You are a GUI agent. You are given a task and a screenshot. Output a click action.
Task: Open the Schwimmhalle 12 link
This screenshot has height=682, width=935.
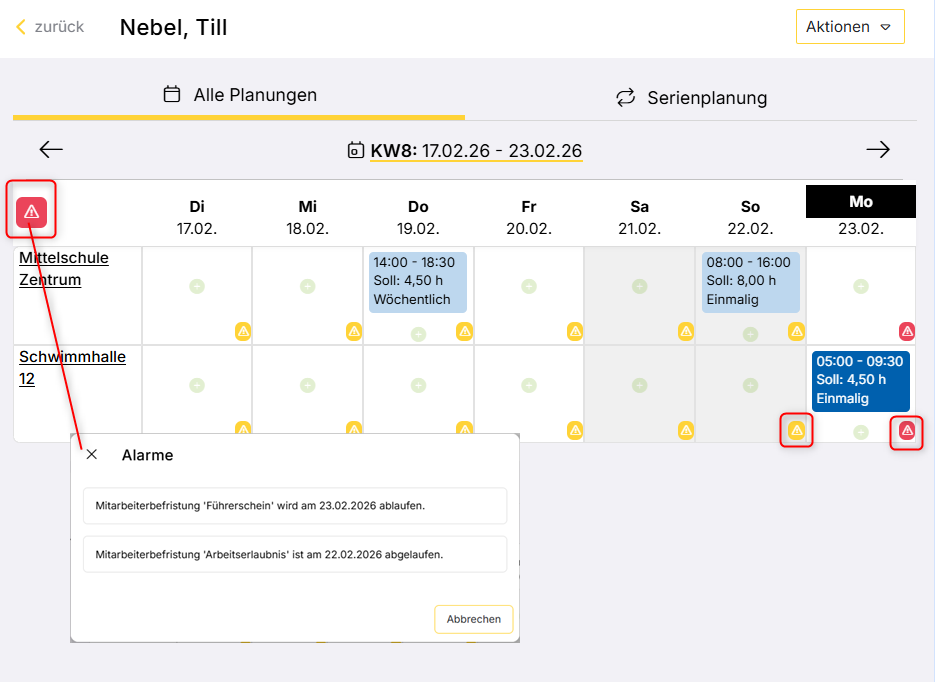pos(72,367)
